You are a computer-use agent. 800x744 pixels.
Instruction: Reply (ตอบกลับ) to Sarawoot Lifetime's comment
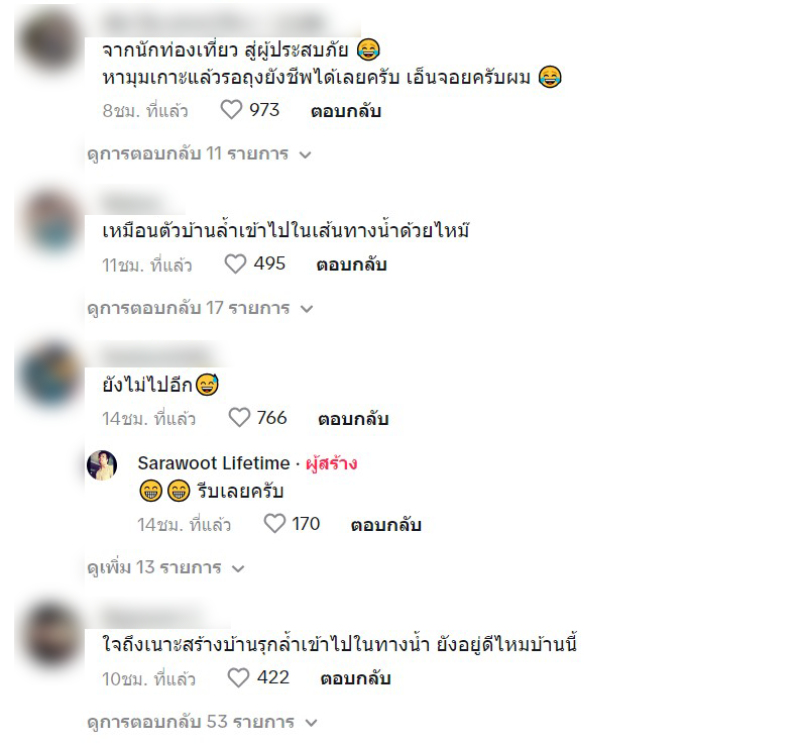coord(386,525)
